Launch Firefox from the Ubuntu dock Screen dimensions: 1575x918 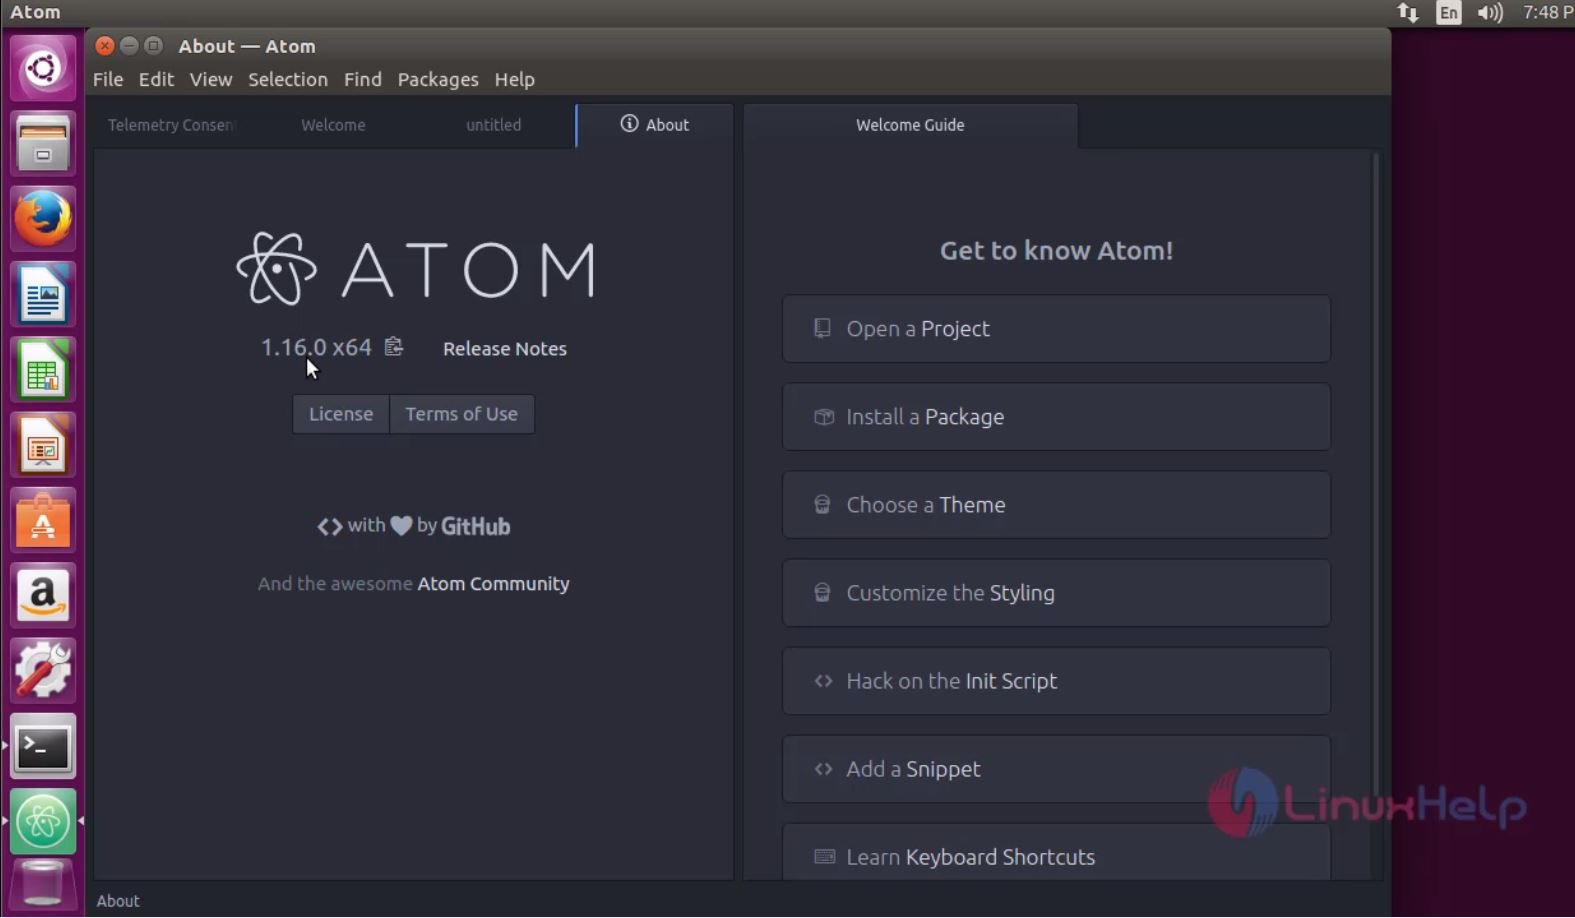pos(43,219)
